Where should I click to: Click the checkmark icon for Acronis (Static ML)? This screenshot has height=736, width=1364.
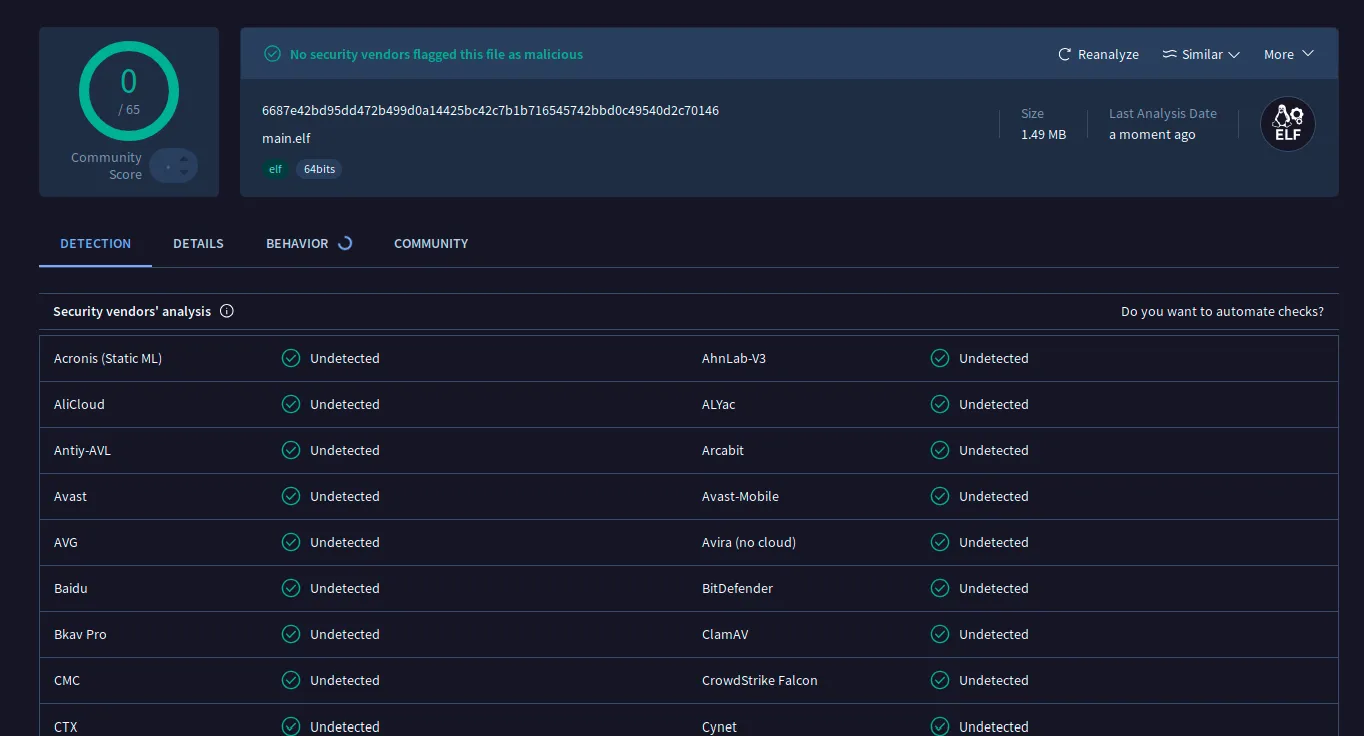point(291,358)
